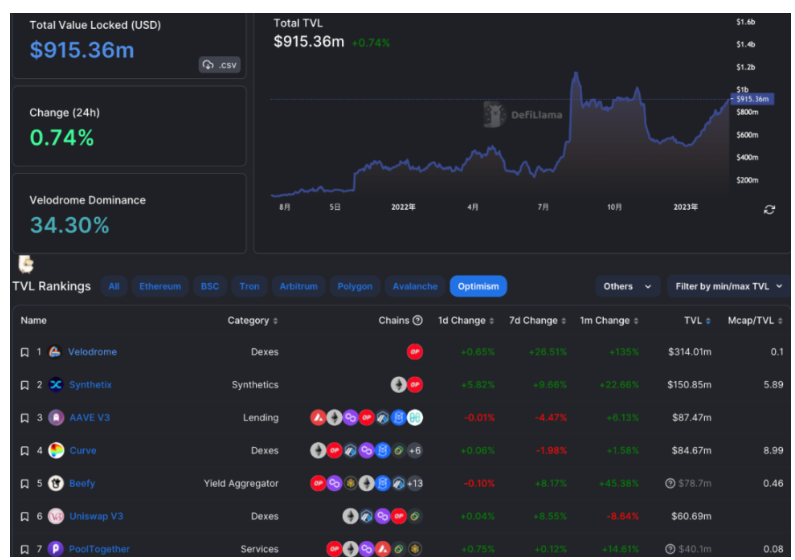Sort table by Category column
Image resolution: width=795 pixels, height=560 pixels.
(252, 321)
